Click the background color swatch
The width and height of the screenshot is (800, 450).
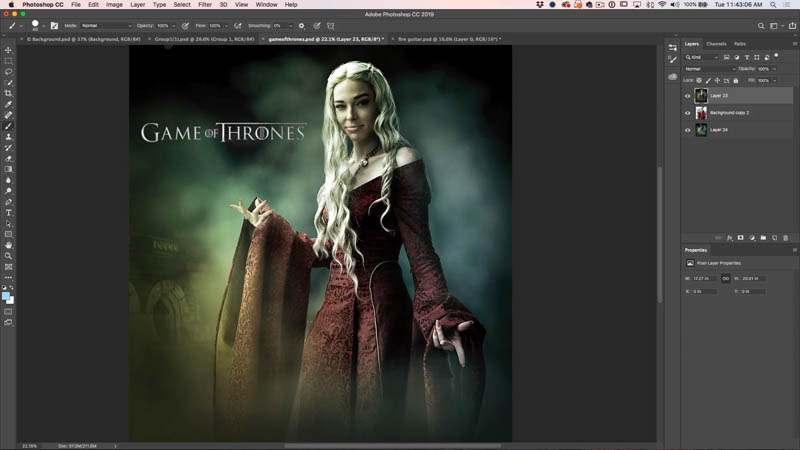[10, 301]
